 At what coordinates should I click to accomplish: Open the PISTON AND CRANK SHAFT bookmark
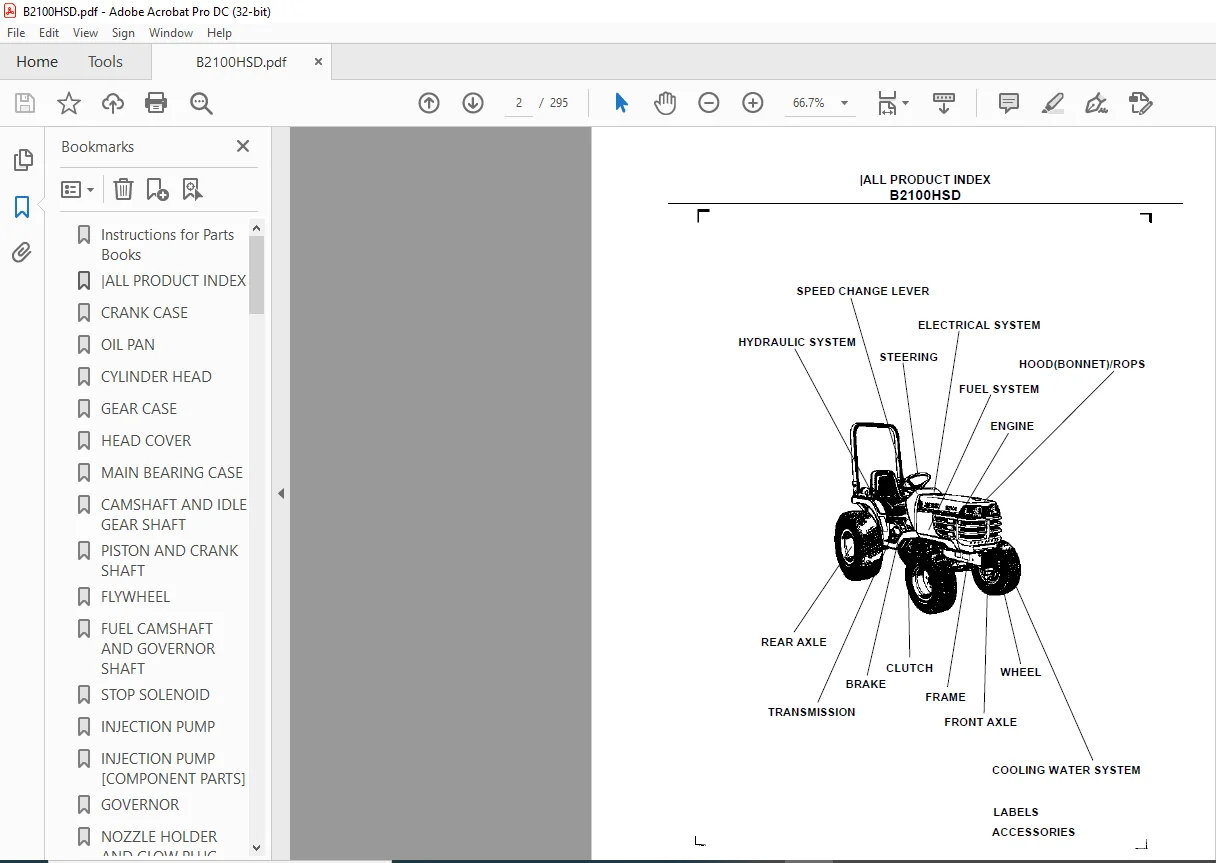[x=169, y=560]
